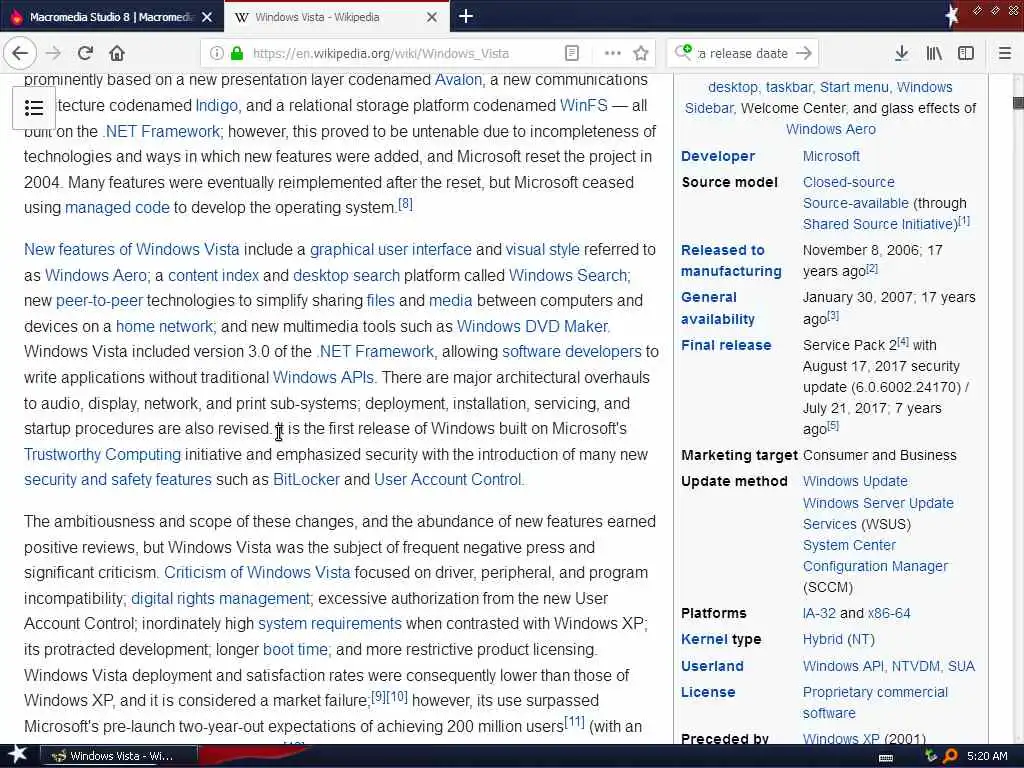Open Criticism of Windows Vista link
Image resolution: width=1024 pixels, height=768 pixels.
point(257,573)
